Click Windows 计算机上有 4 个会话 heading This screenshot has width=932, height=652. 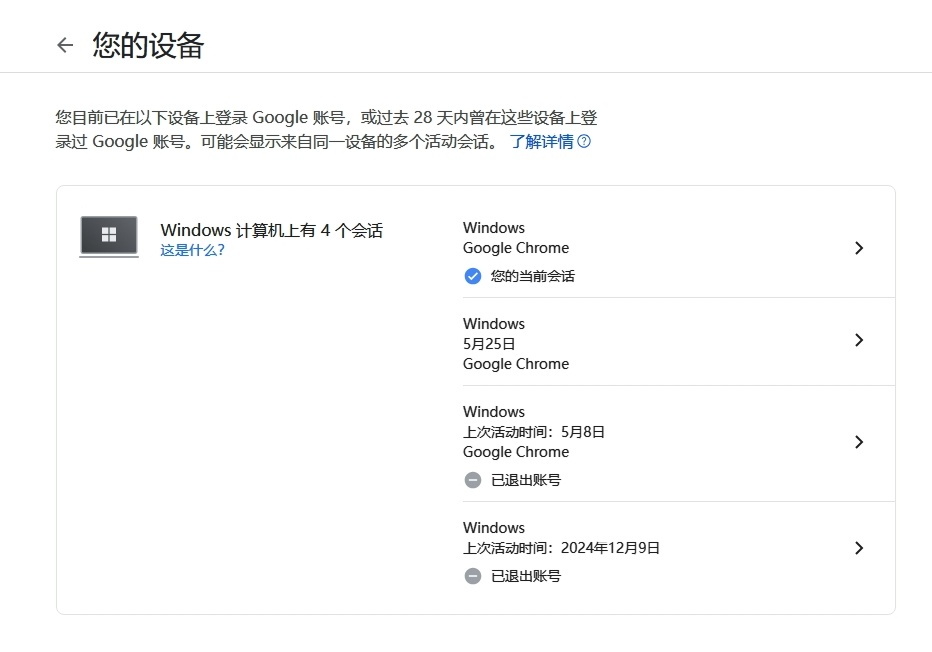click(272, 231)
